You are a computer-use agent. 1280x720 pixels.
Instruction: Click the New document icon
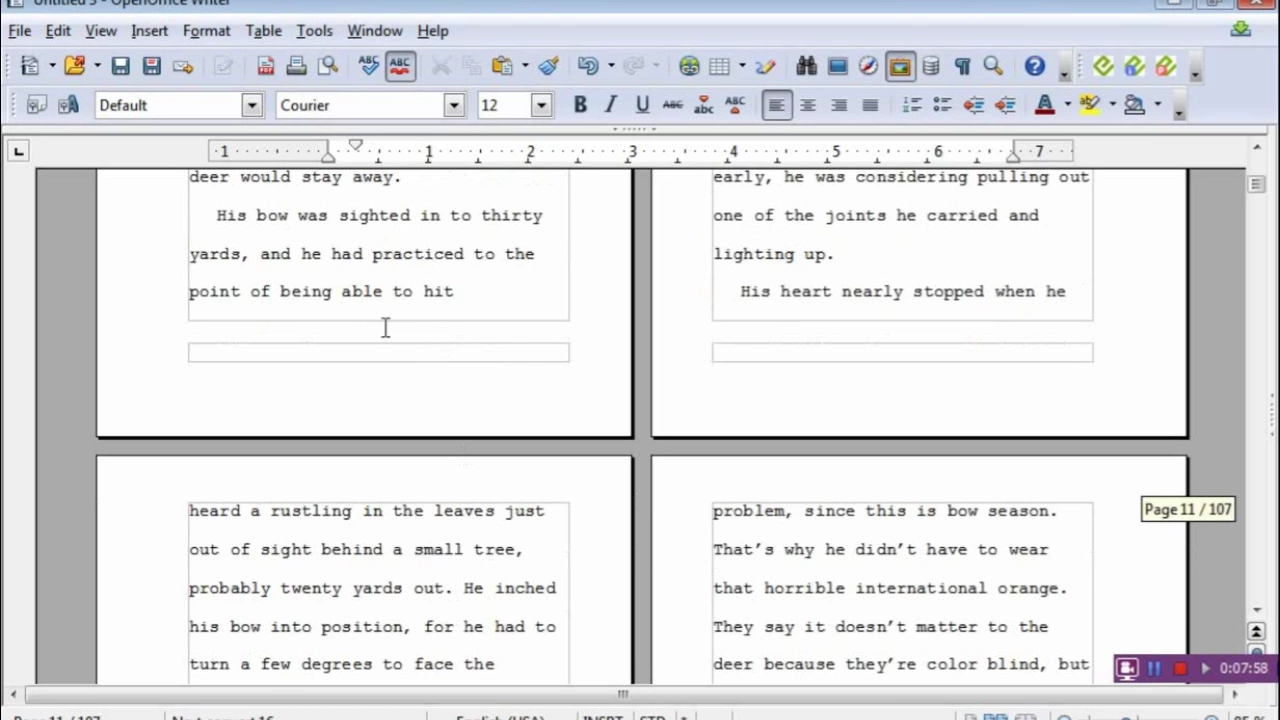pos(30,66)
